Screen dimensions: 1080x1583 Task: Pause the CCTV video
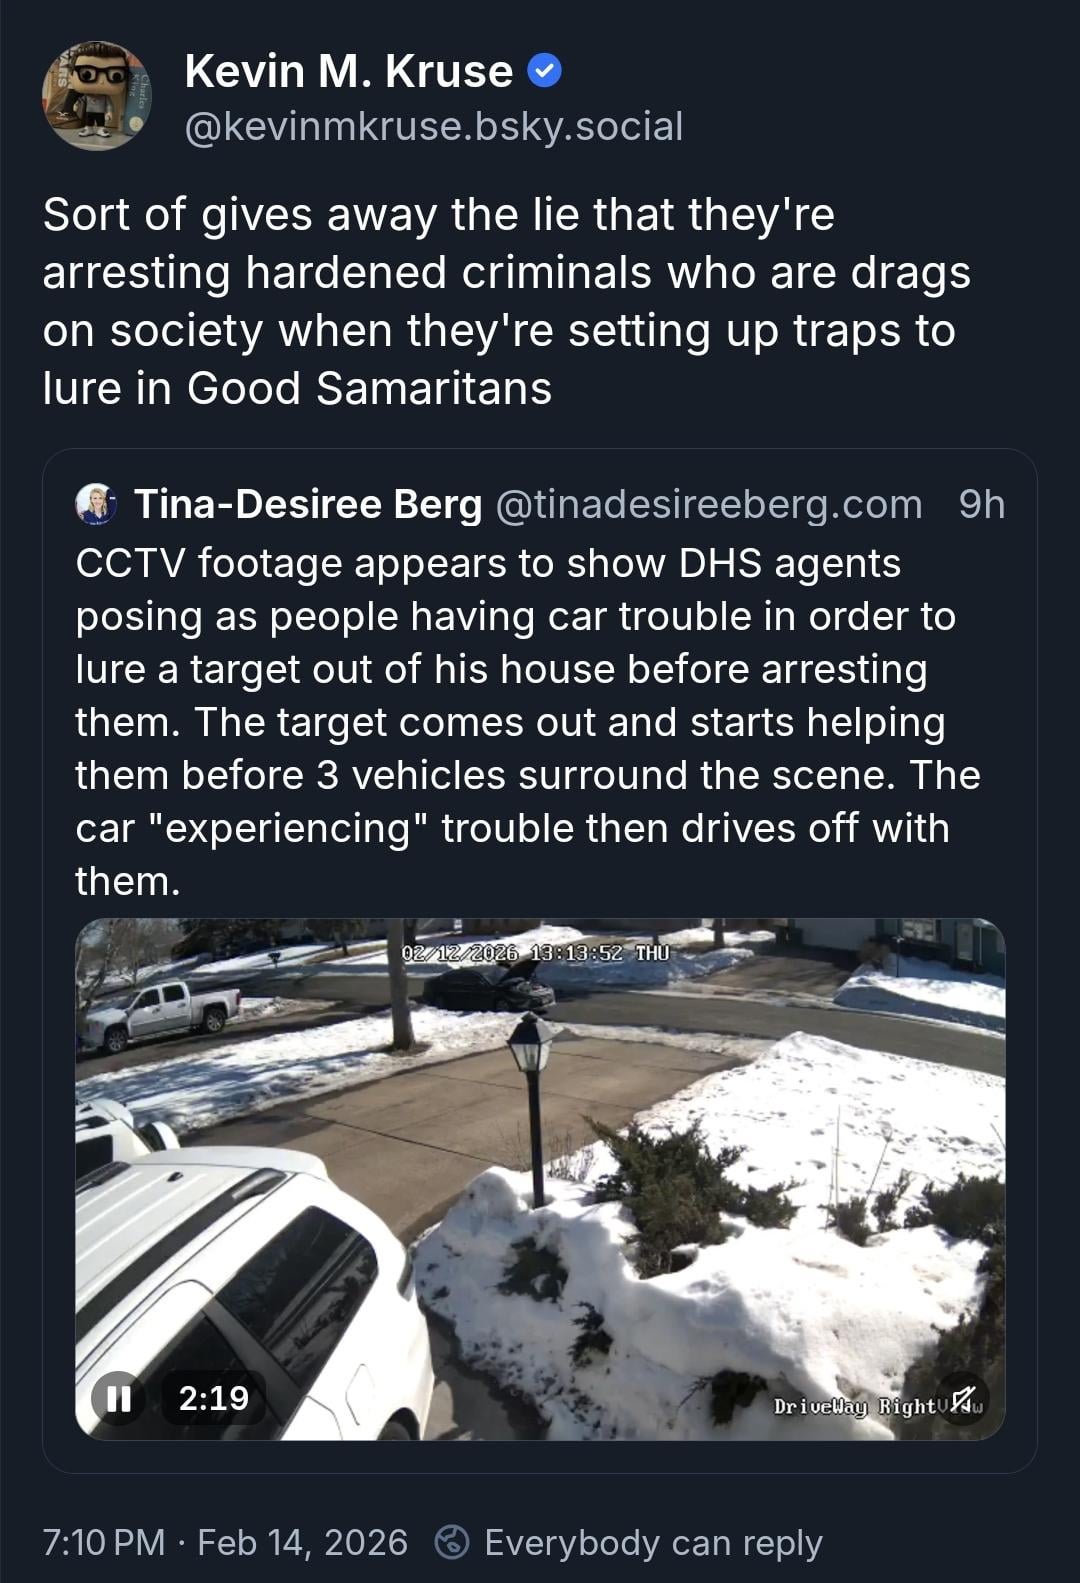[x=119, y=1397]
